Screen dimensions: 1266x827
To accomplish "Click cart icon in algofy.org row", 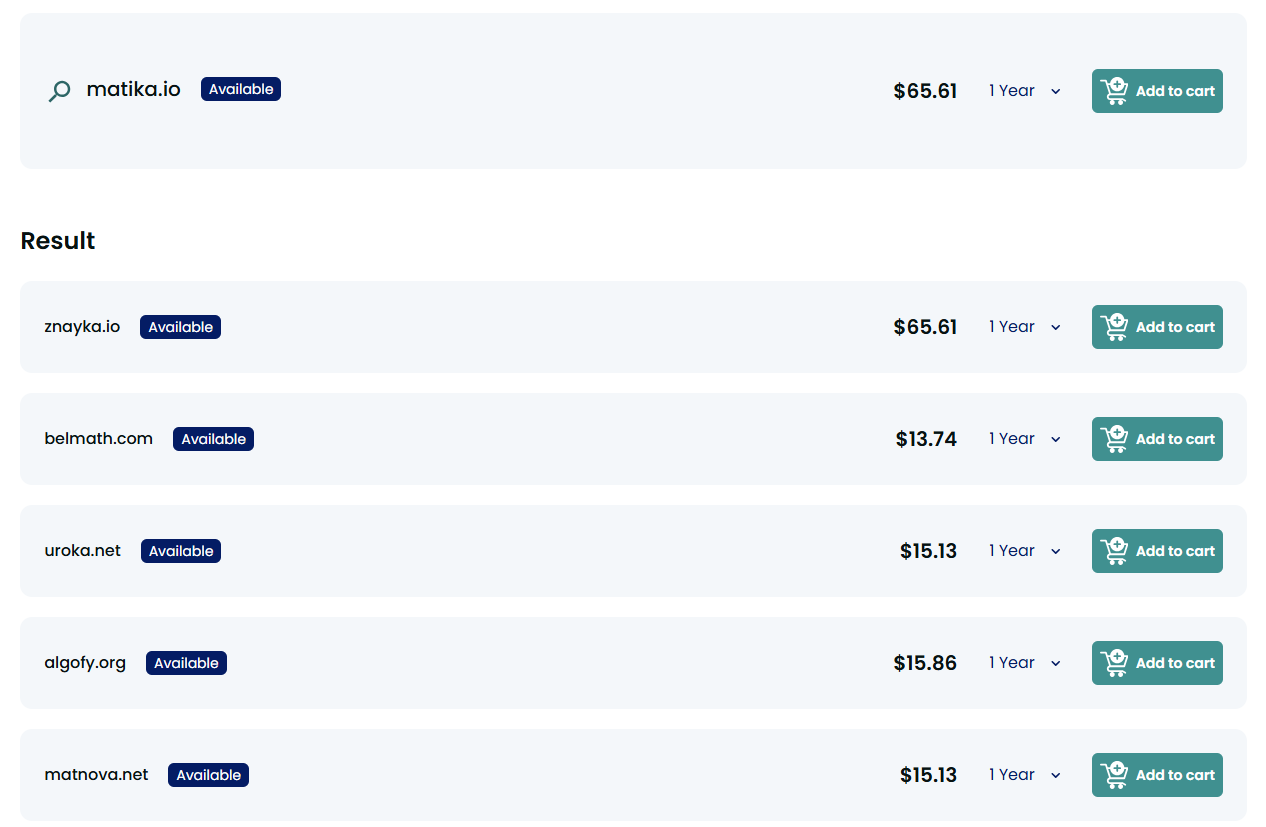I will [x=1114, y=663].
